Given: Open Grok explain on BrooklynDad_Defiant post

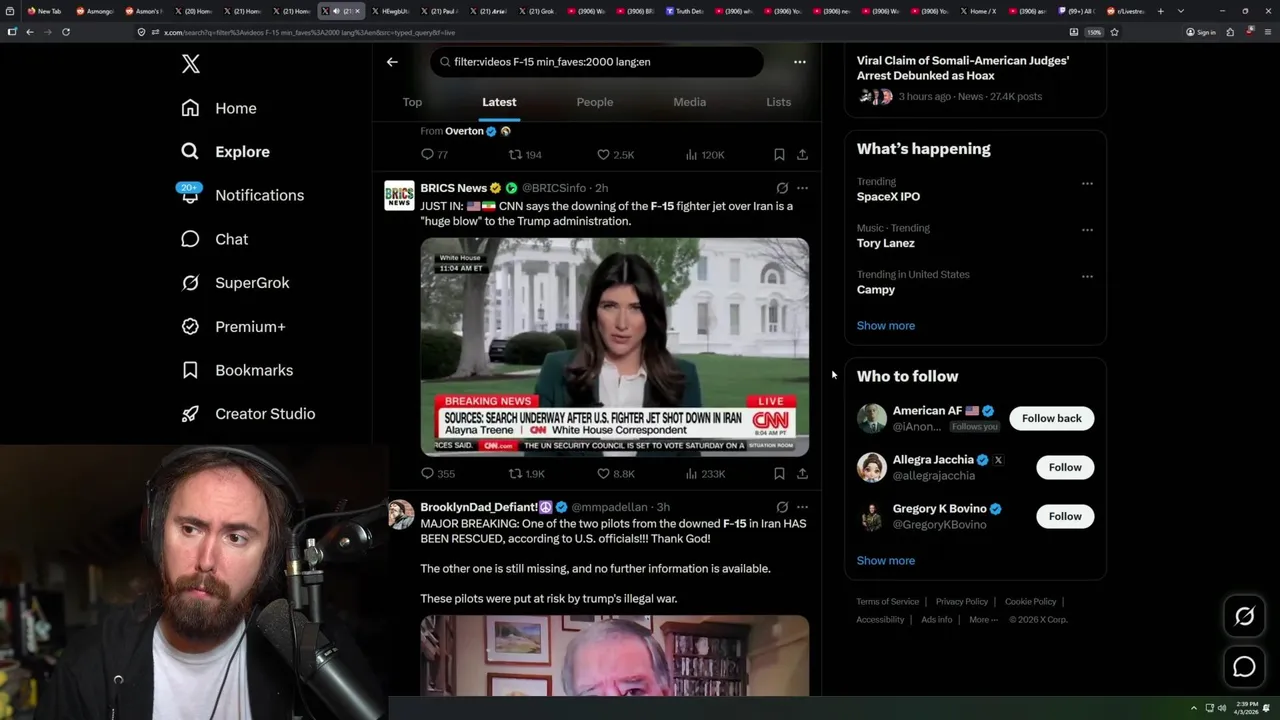Looking at the screenshot, I should pos(782,507).
